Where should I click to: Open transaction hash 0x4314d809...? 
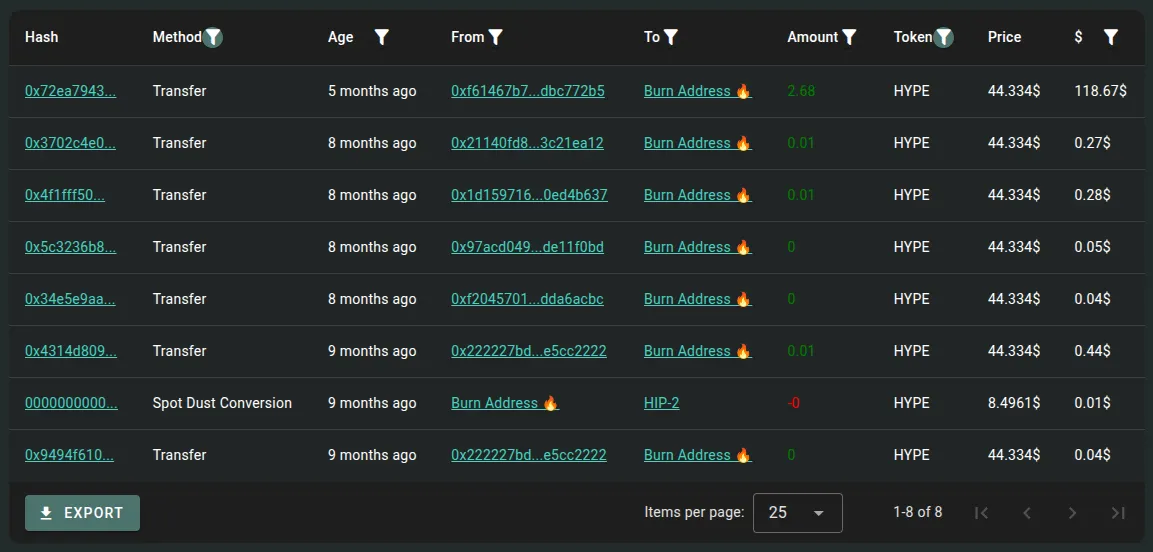[71, 351]
